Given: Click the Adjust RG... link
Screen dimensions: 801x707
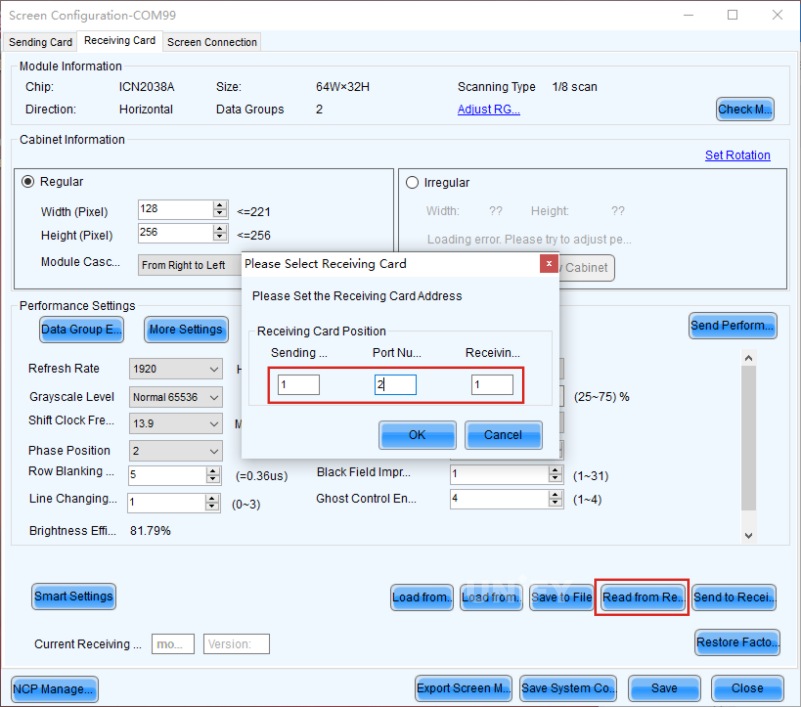Looking at the screenshot, I should pos(488,109).
